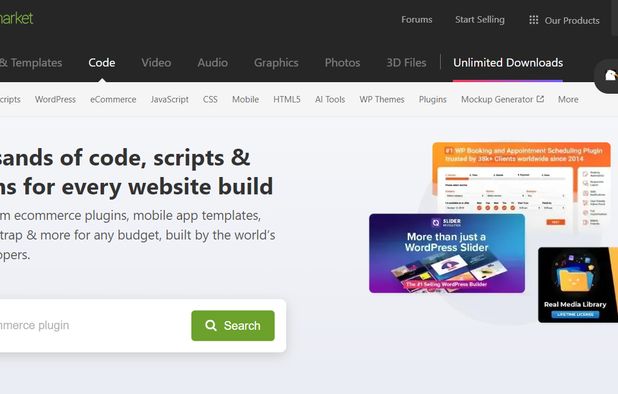The width and height of the screenshot is (618, 394).
Task: Open the 3D Files category
Action: point(406,63)
